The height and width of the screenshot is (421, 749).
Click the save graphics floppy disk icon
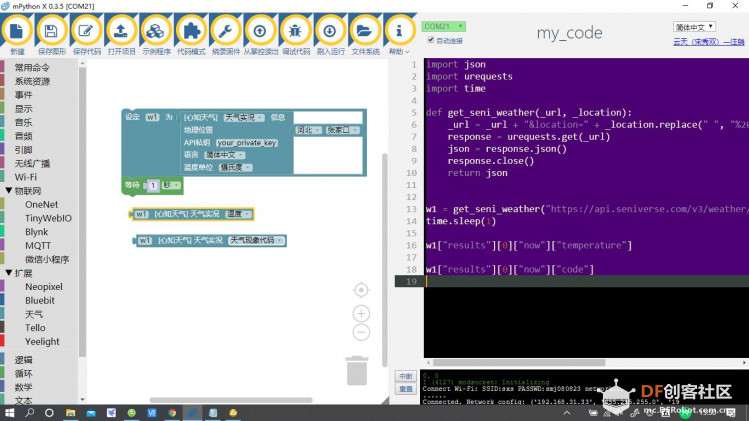click(52, 31)
